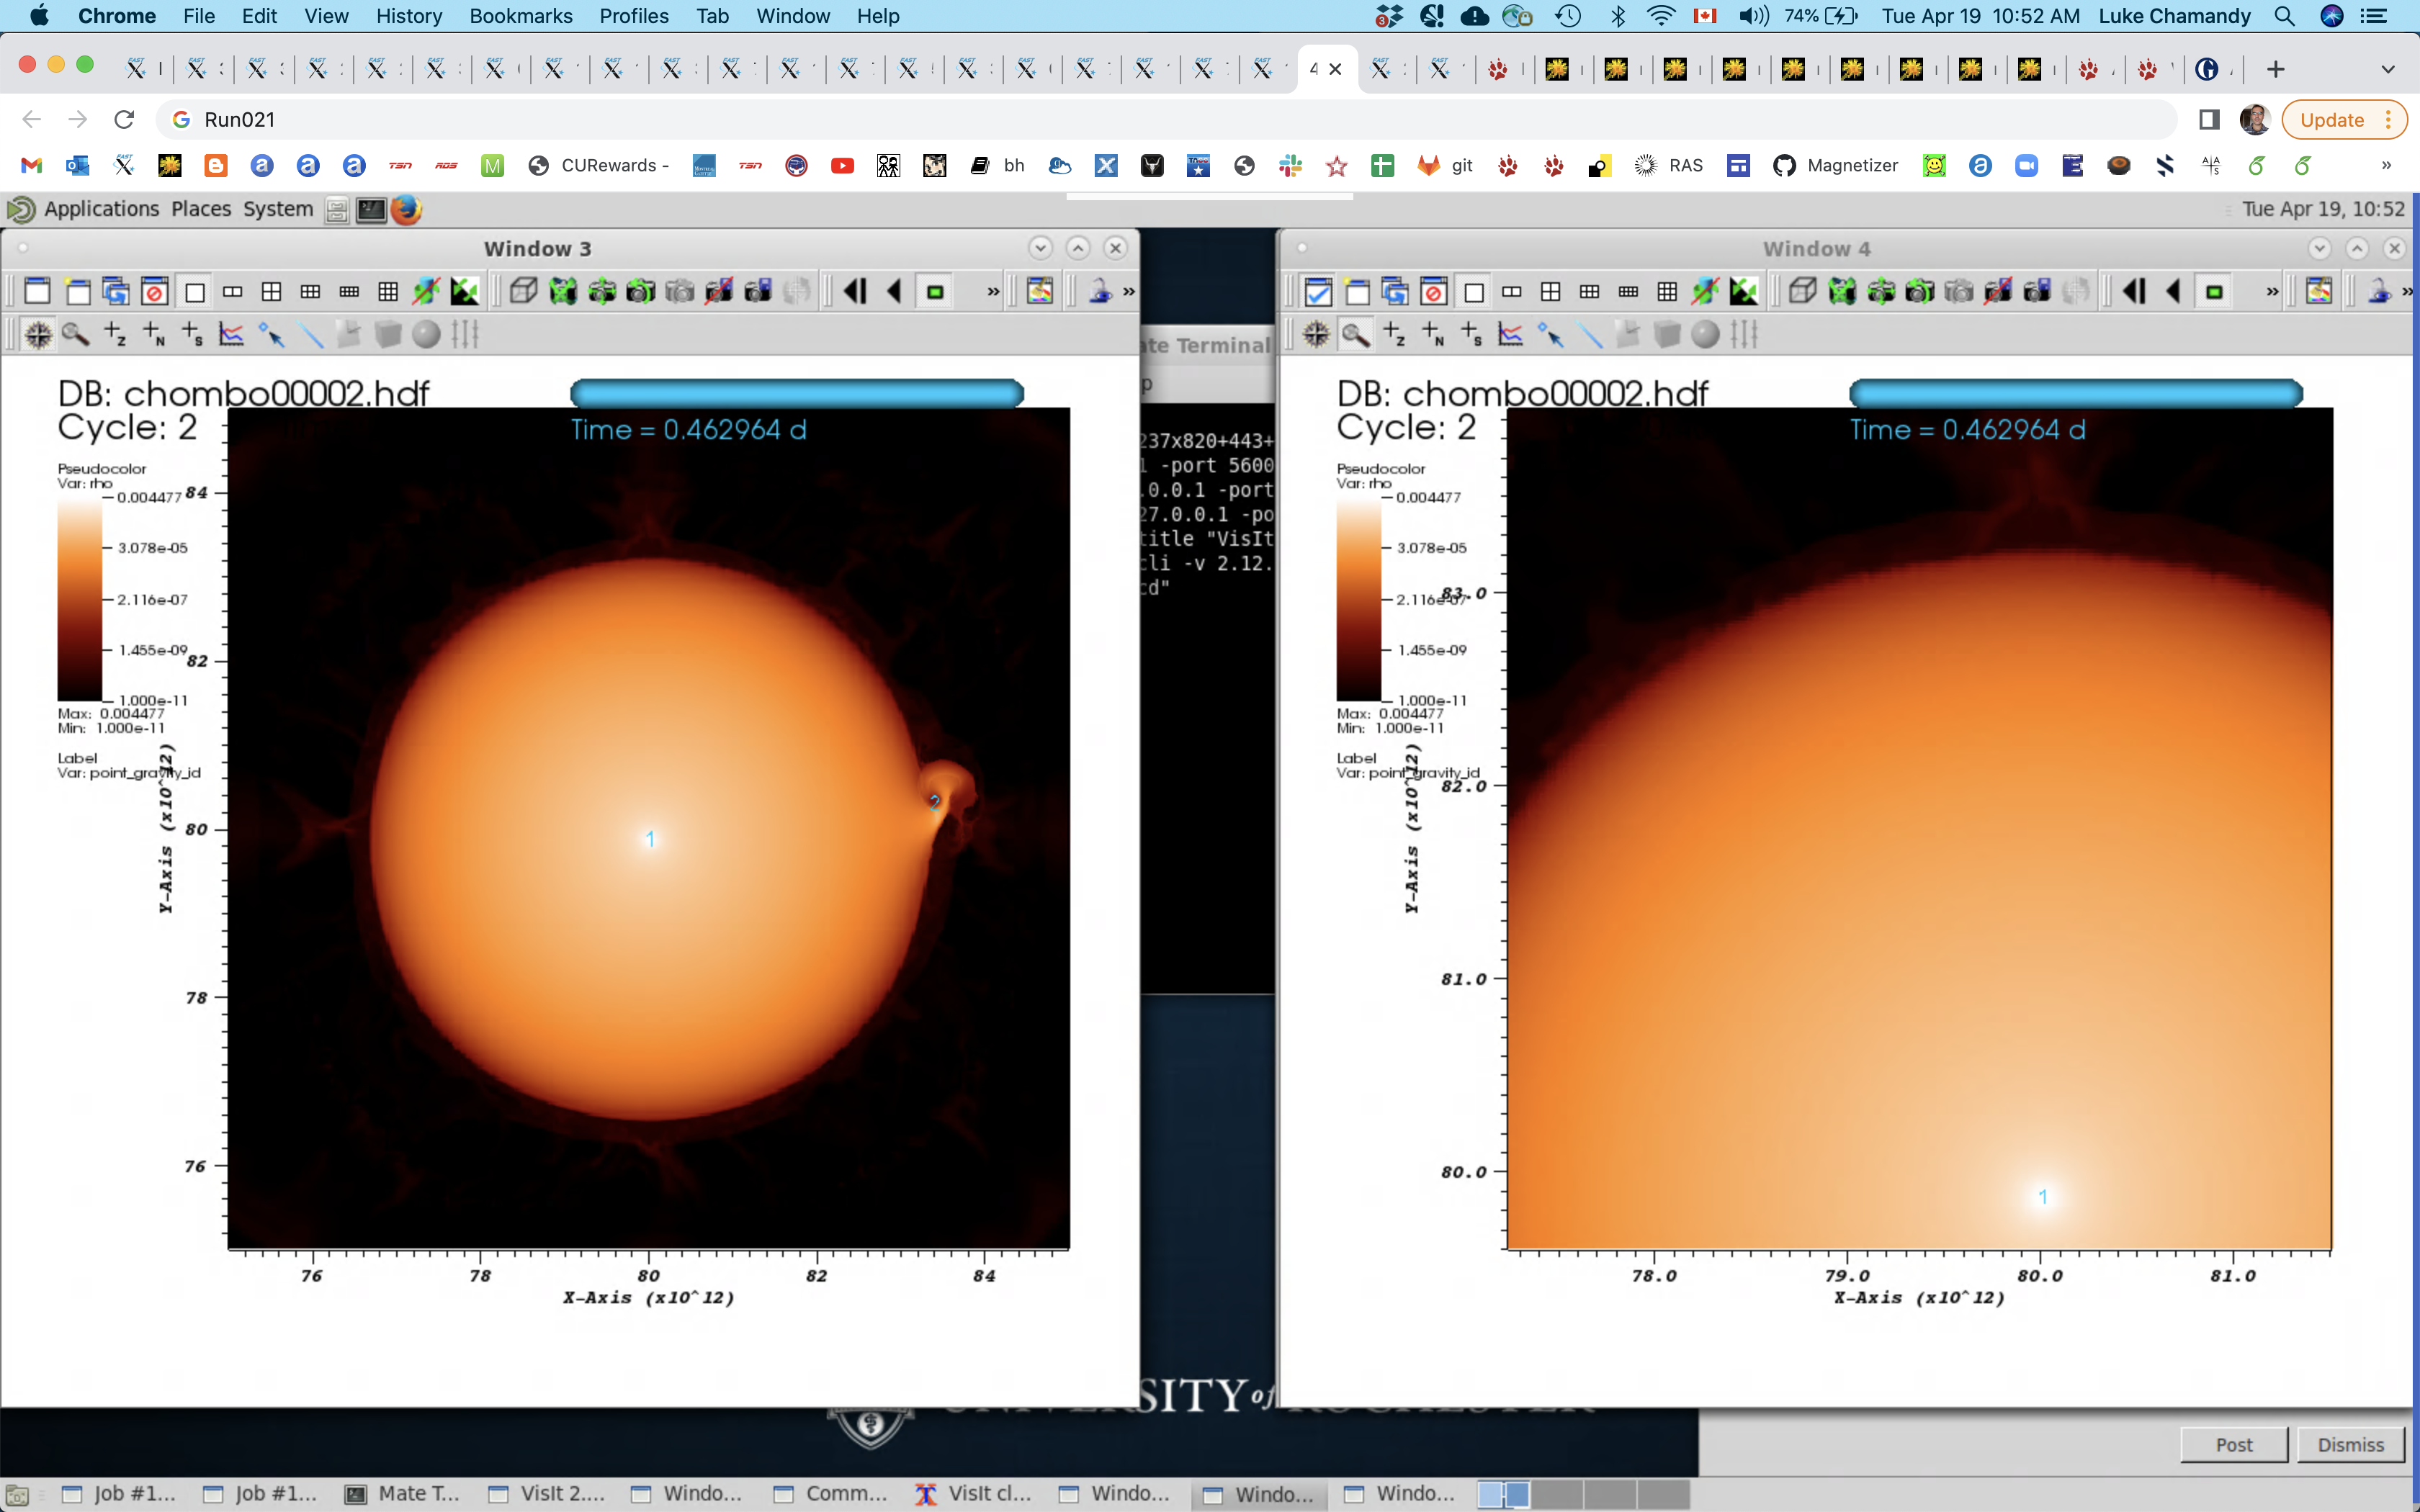Switch Window 4 to 3x3 layout
Screen dimensions: 2420x1512
[1667, 292]
